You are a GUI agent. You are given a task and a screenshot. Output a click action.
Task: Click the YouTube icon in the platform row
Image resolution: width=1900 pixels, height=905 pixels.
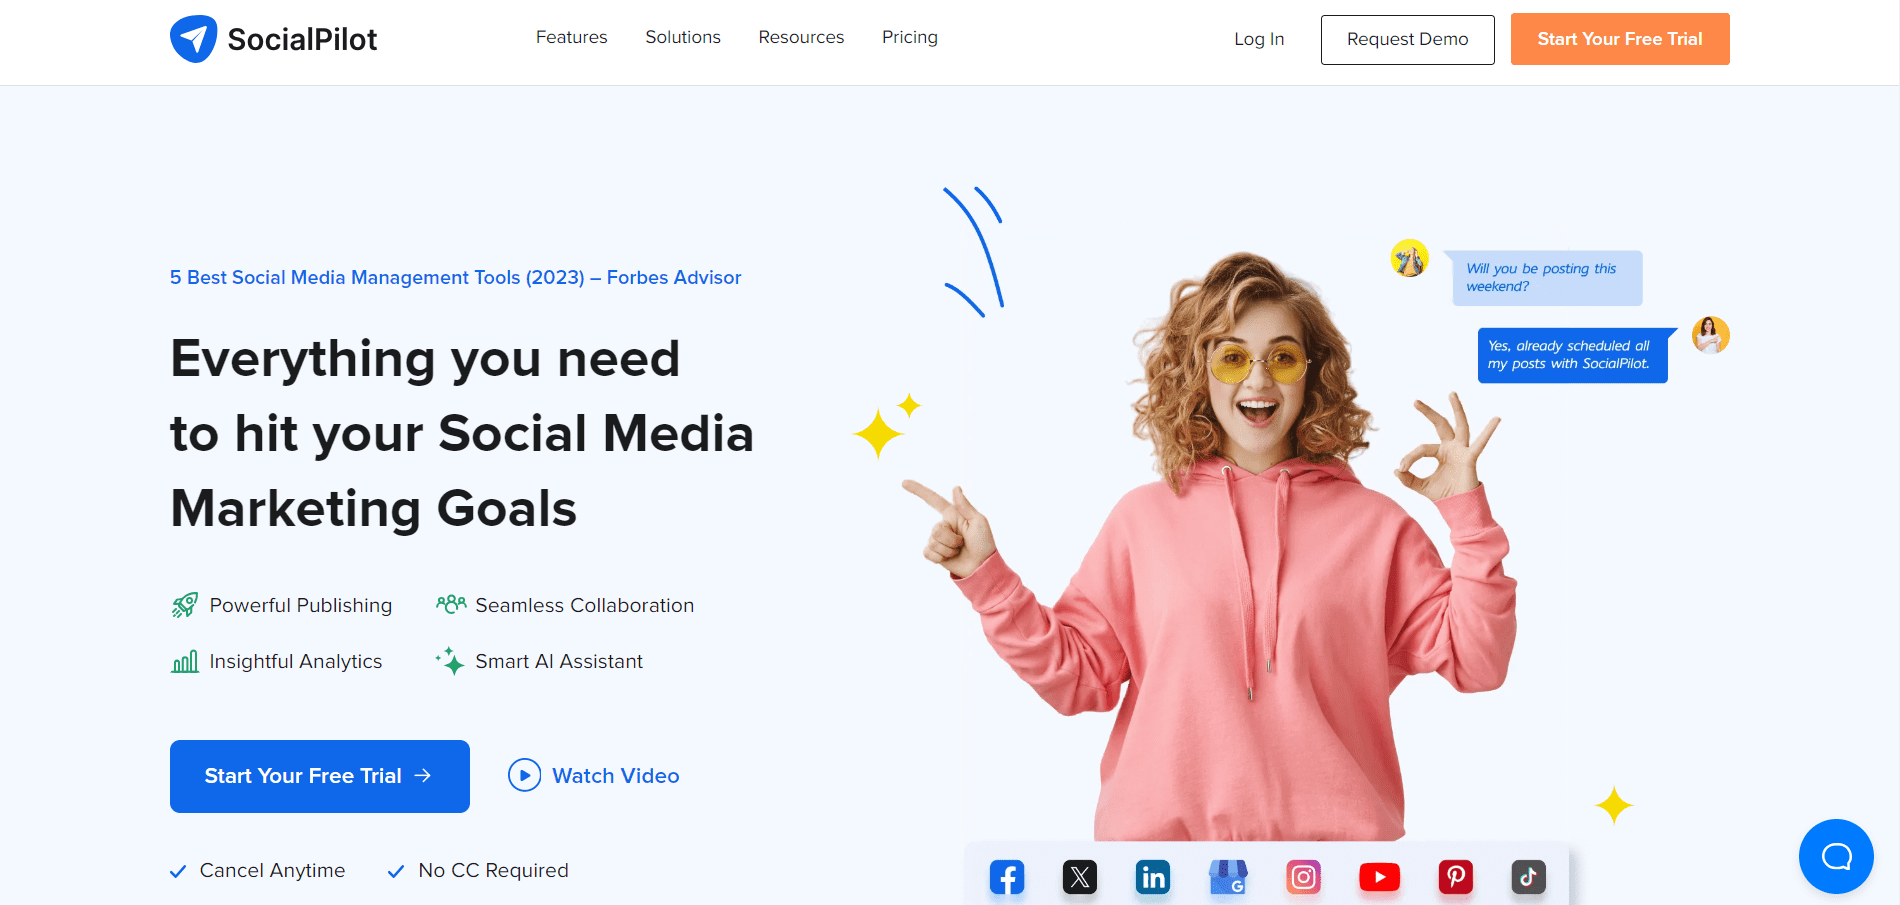point(1380,877)
